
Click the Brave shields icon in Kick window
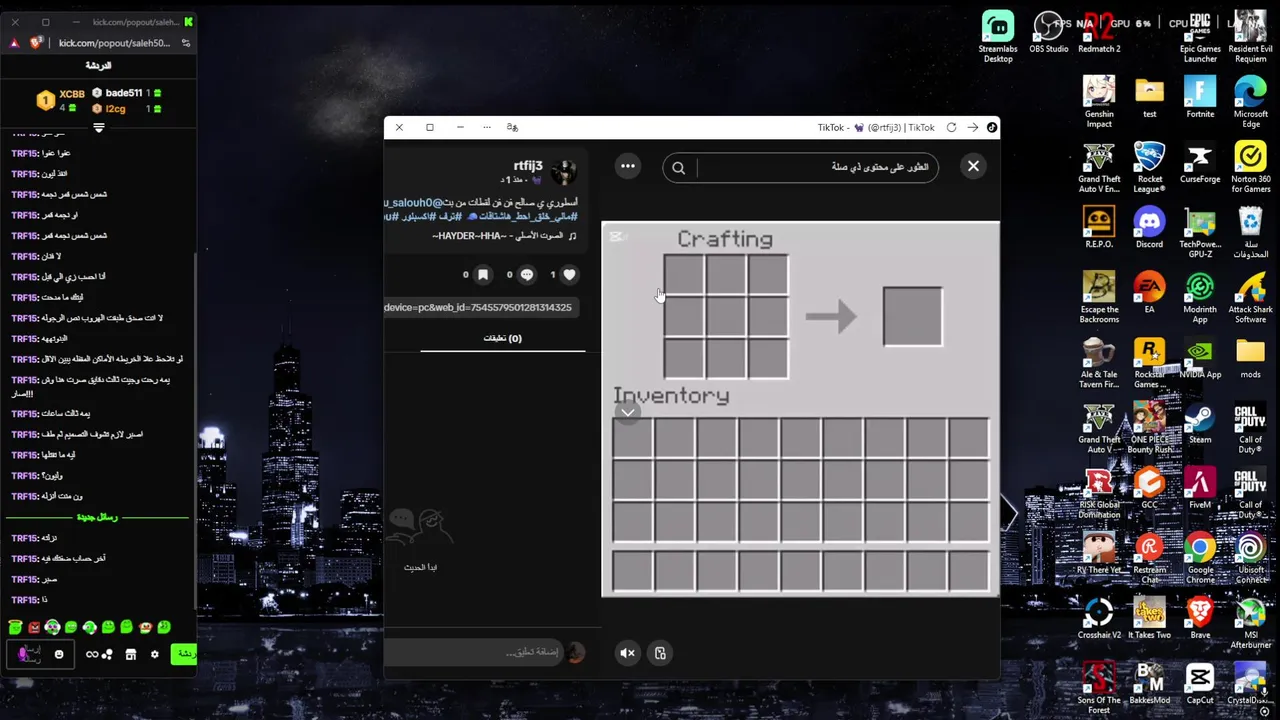(37, 43)
